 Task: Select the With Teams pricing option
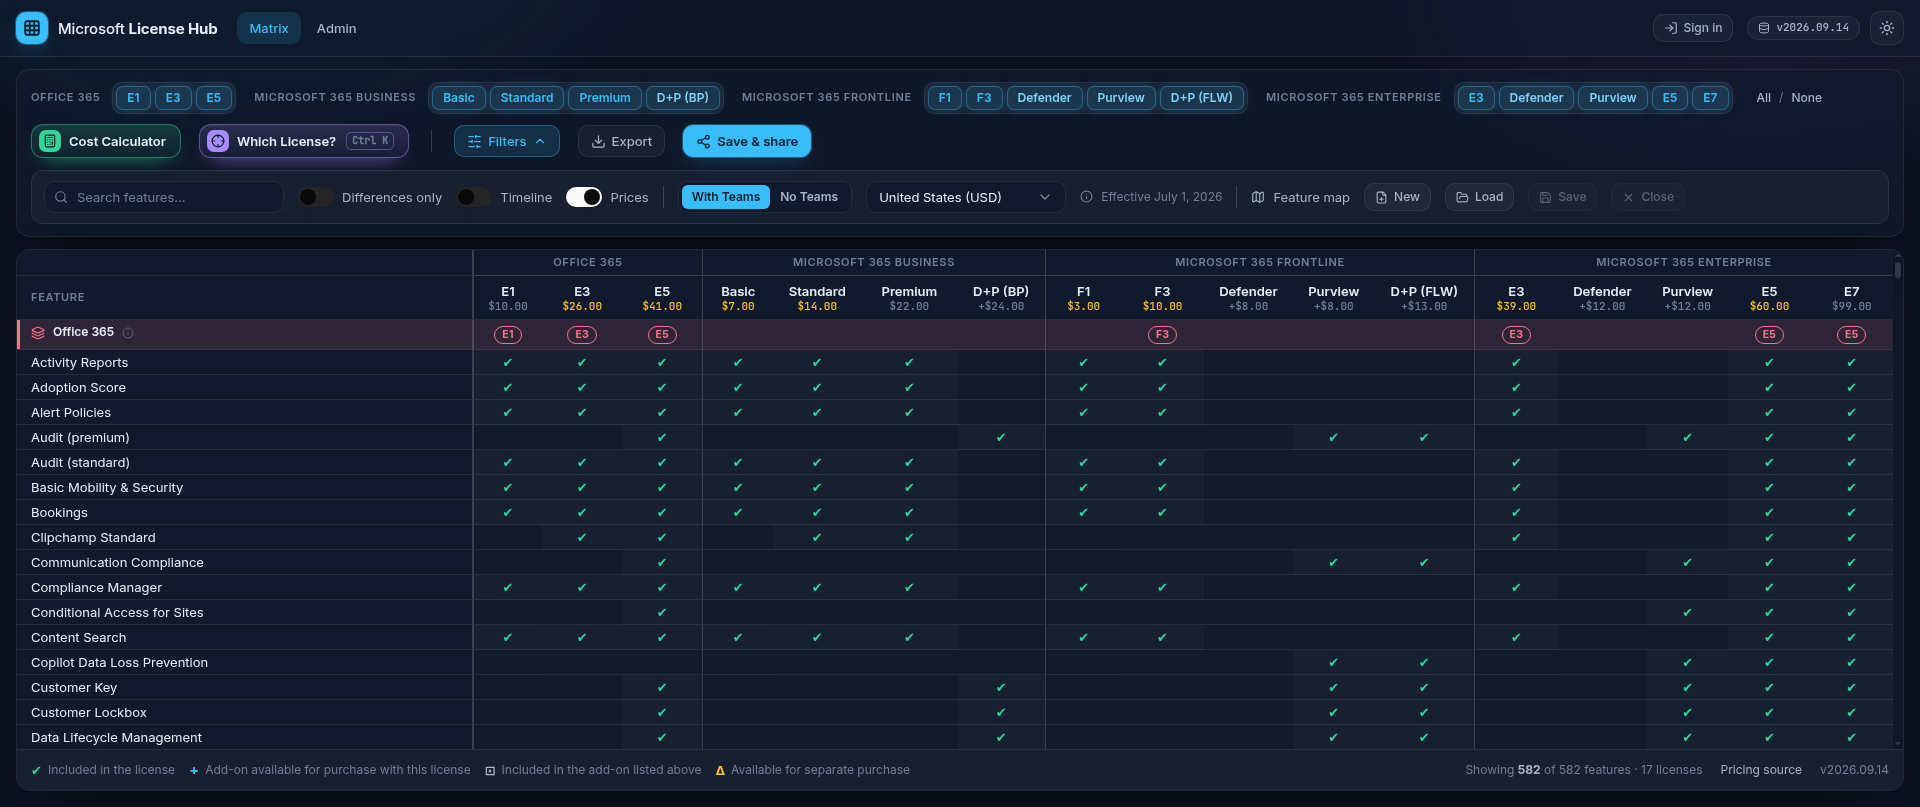pos(726,197)
